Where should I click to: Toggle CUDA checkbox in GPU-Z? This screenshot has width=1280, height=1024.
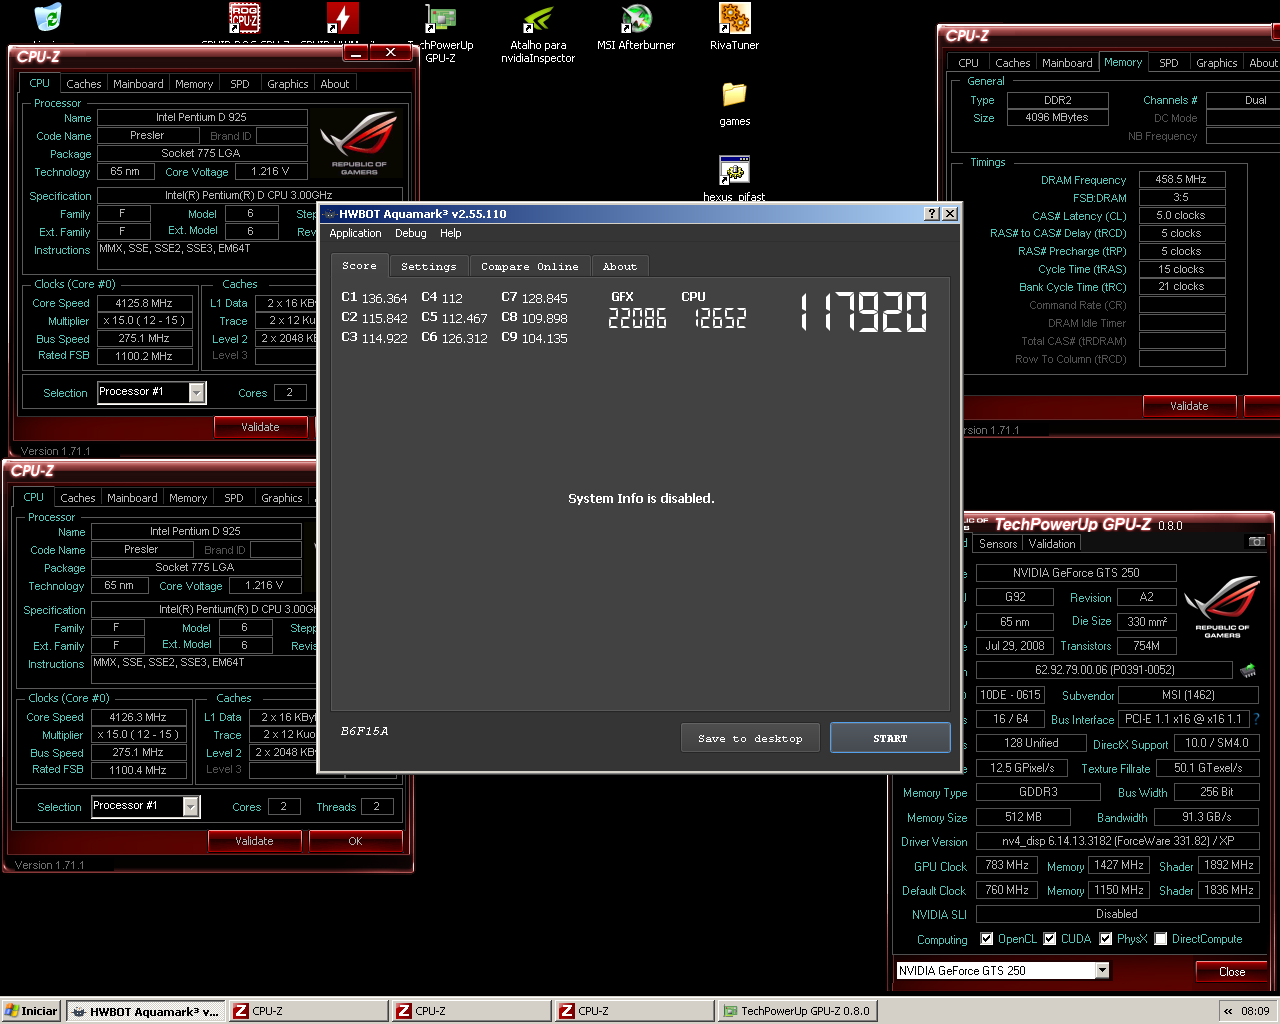point(1050,939)
